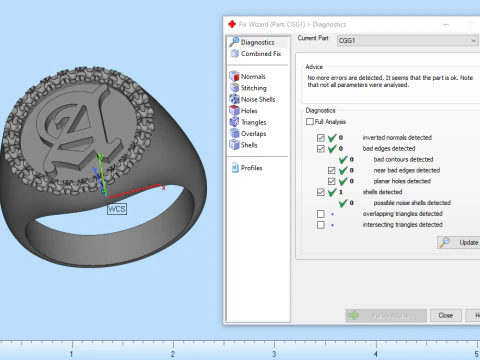Image resolution: width=480 pixels, height=360 pixels.
Task: Open the Normals fix icon
Action: pos(234,76)
